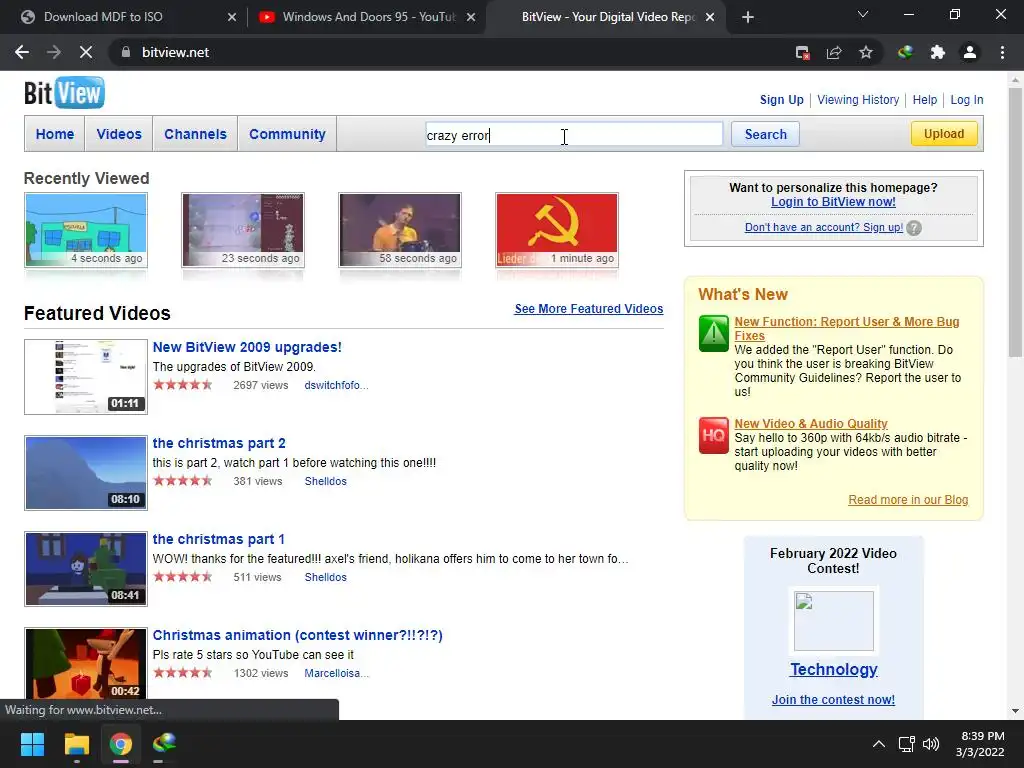Click the red HQ icon
Screen dimensions: 1024x768
pyautogui.click(x=714, y=435)
